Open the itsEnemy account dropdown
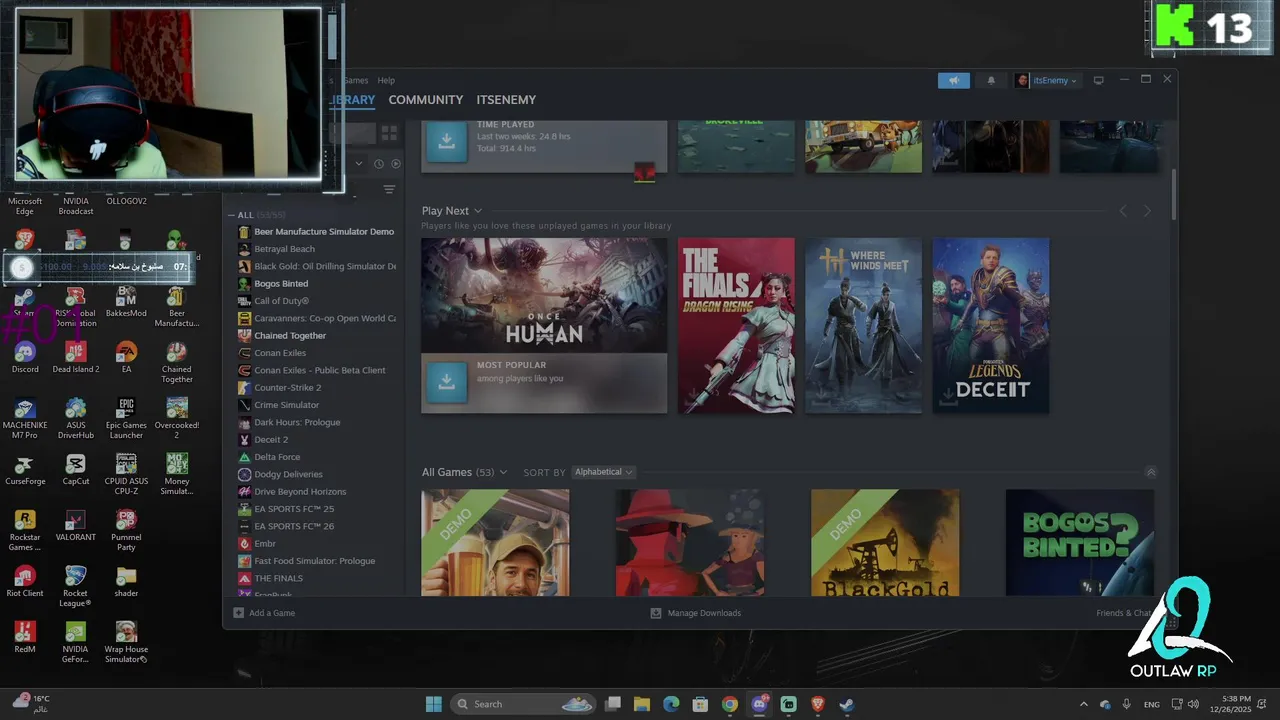The image size is (1280, 720). click(1047, 80)
